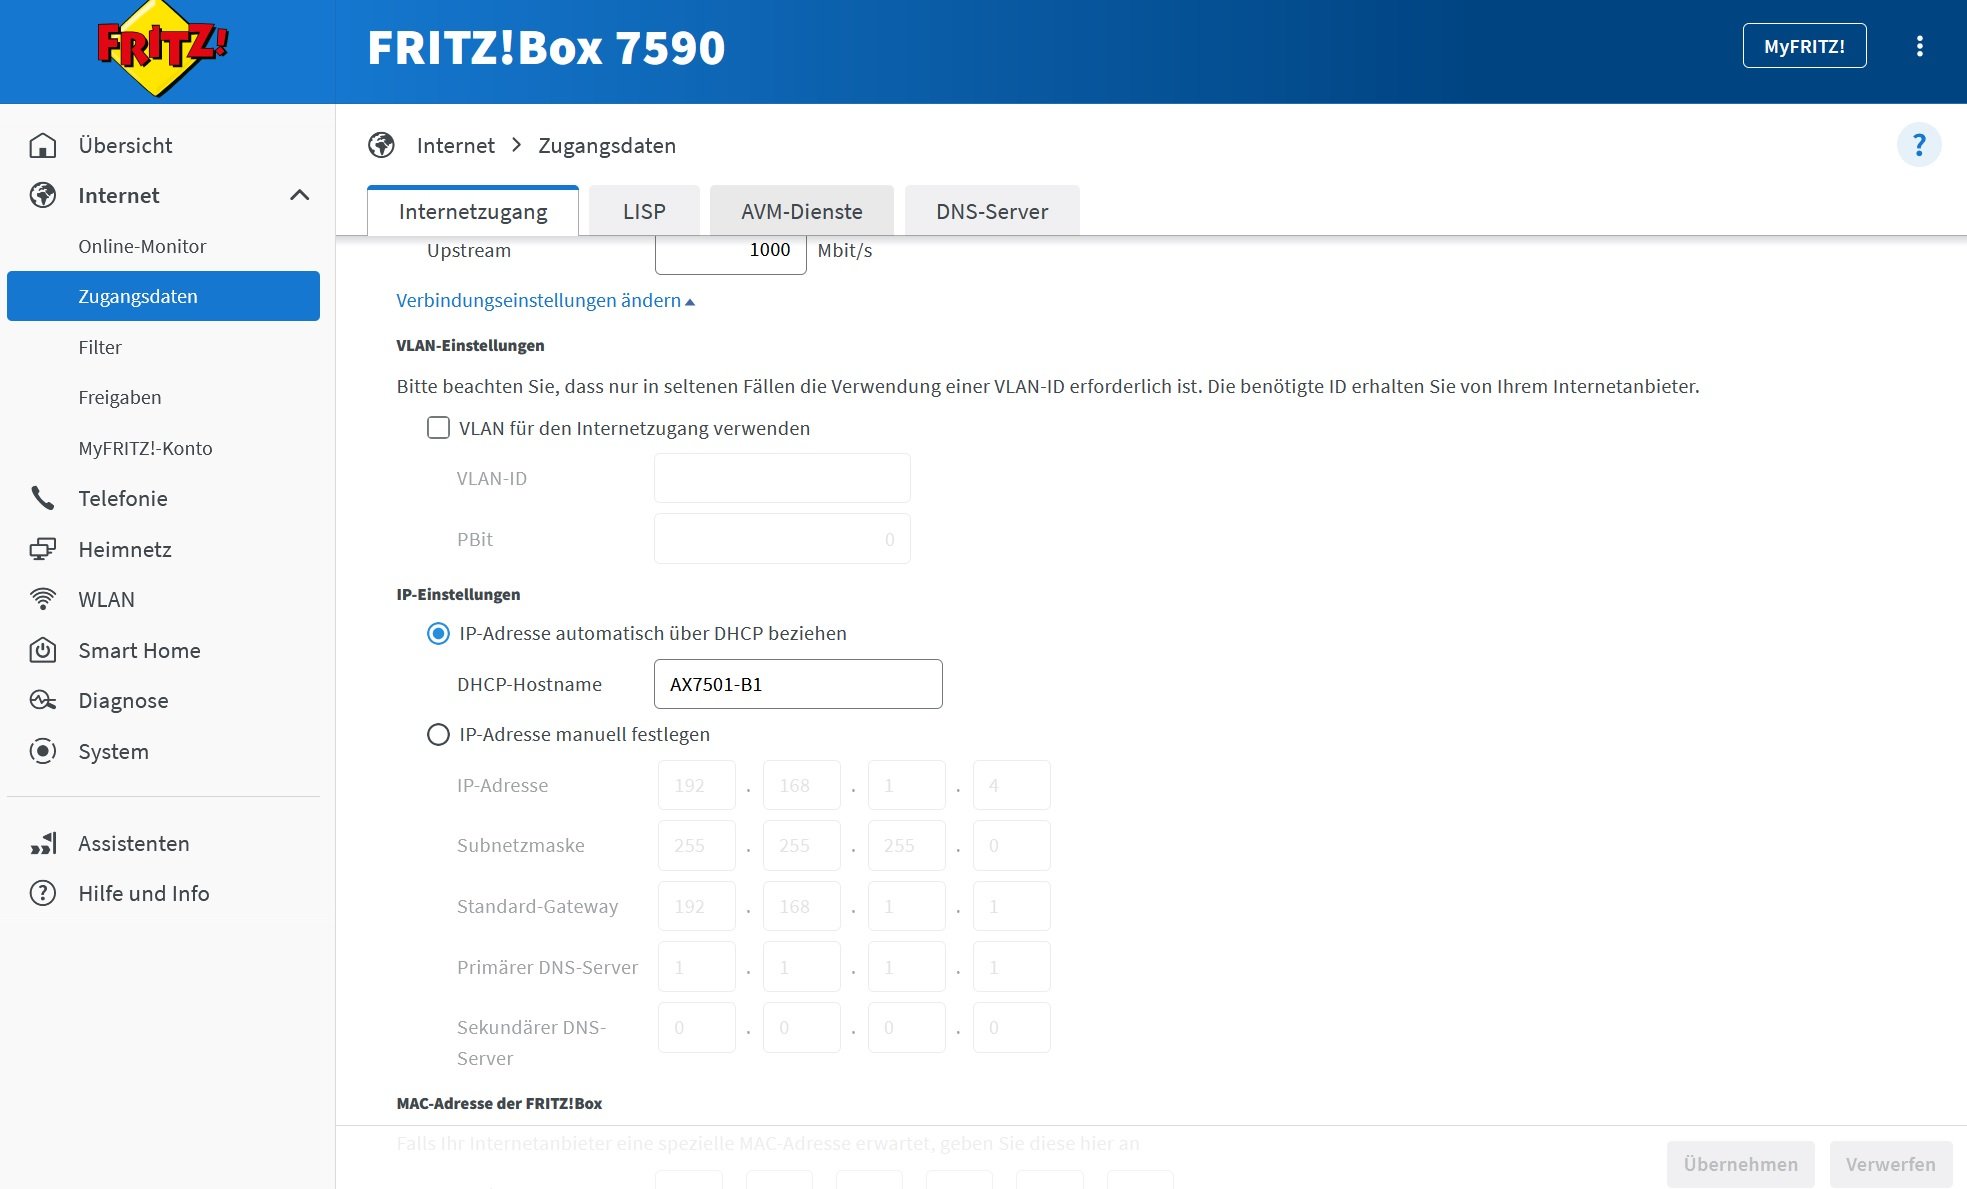Open the three-dot options menu
This screenshot has width=1967, height=1189.
click(x=1919, y=46)
